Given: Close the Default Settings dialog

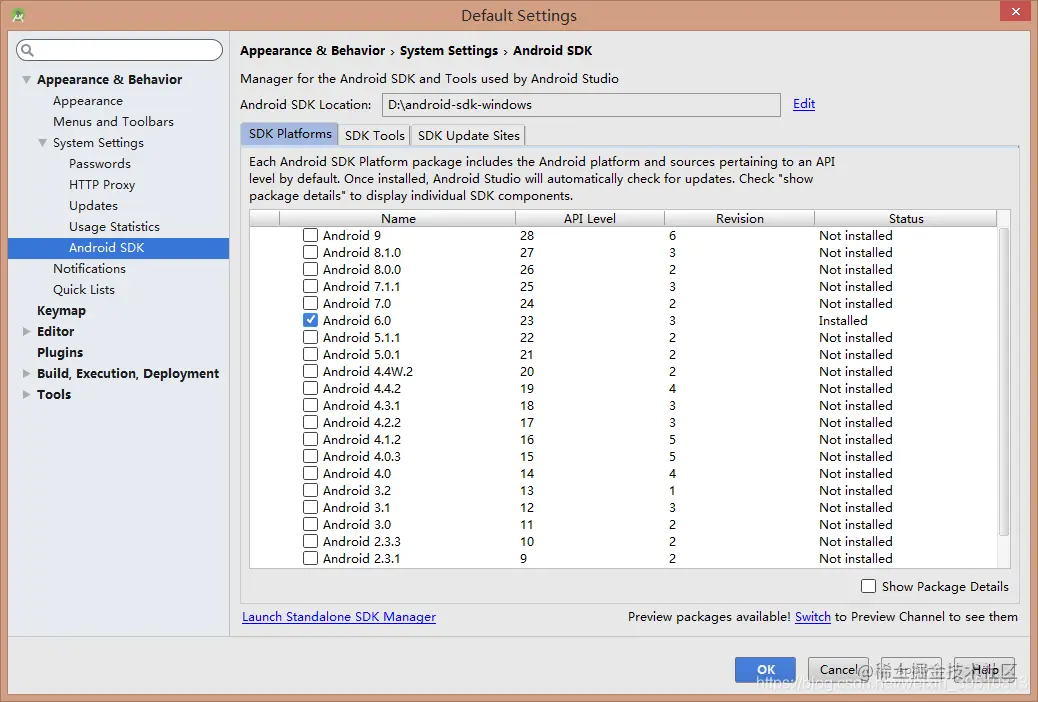Looking at the screenshot, I should [x=1015, y=11].
